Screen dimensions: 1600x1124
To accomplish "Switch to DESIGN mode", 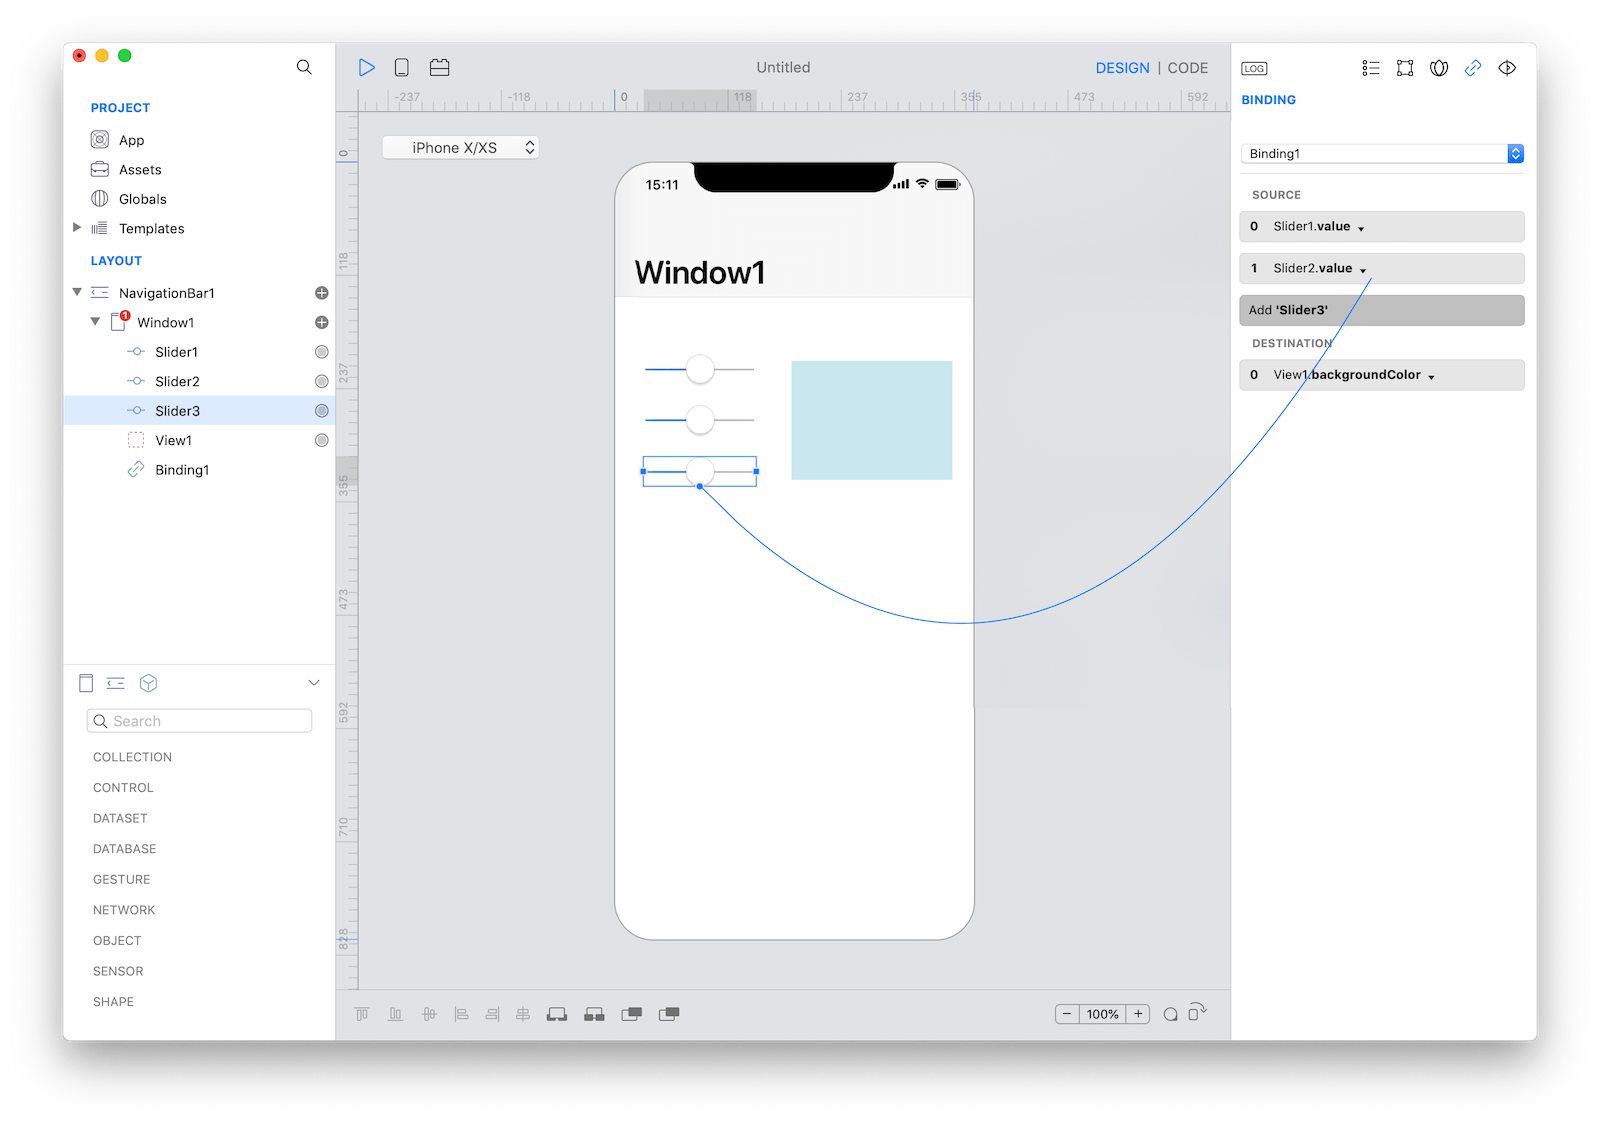I will (1122, 68).
